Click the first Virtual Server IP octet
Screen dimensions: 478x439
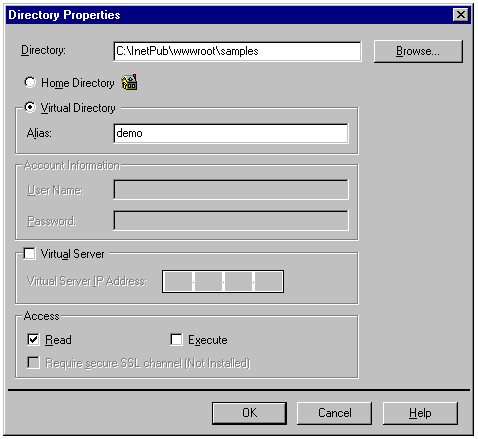[x=178, y=281]
